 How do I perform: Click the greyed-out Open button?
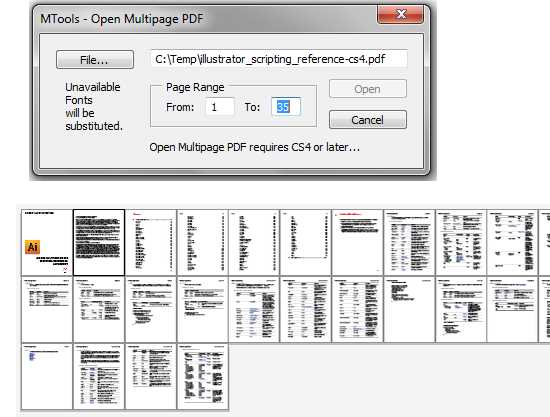coord(368,89)
